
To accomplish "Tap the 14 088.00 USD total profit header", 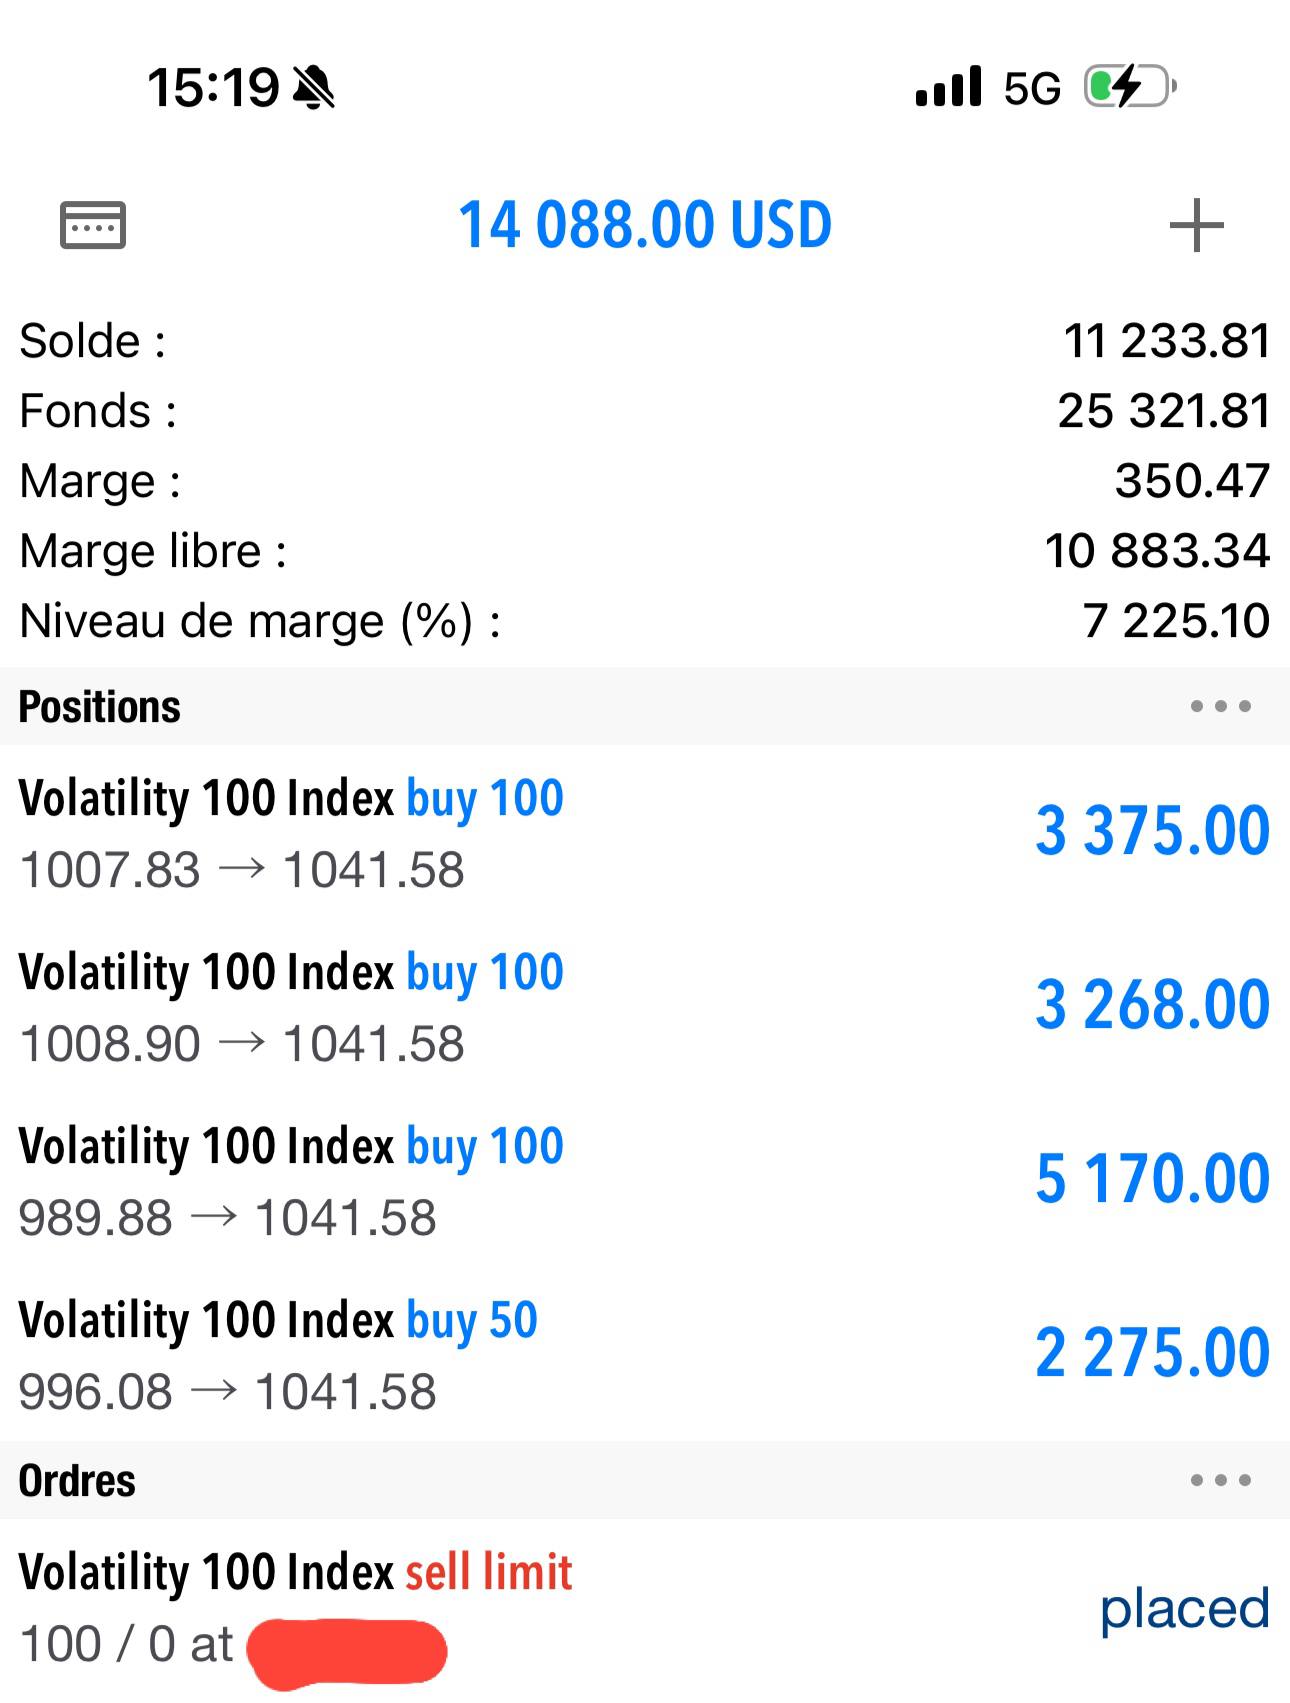I will pos(645,224).
